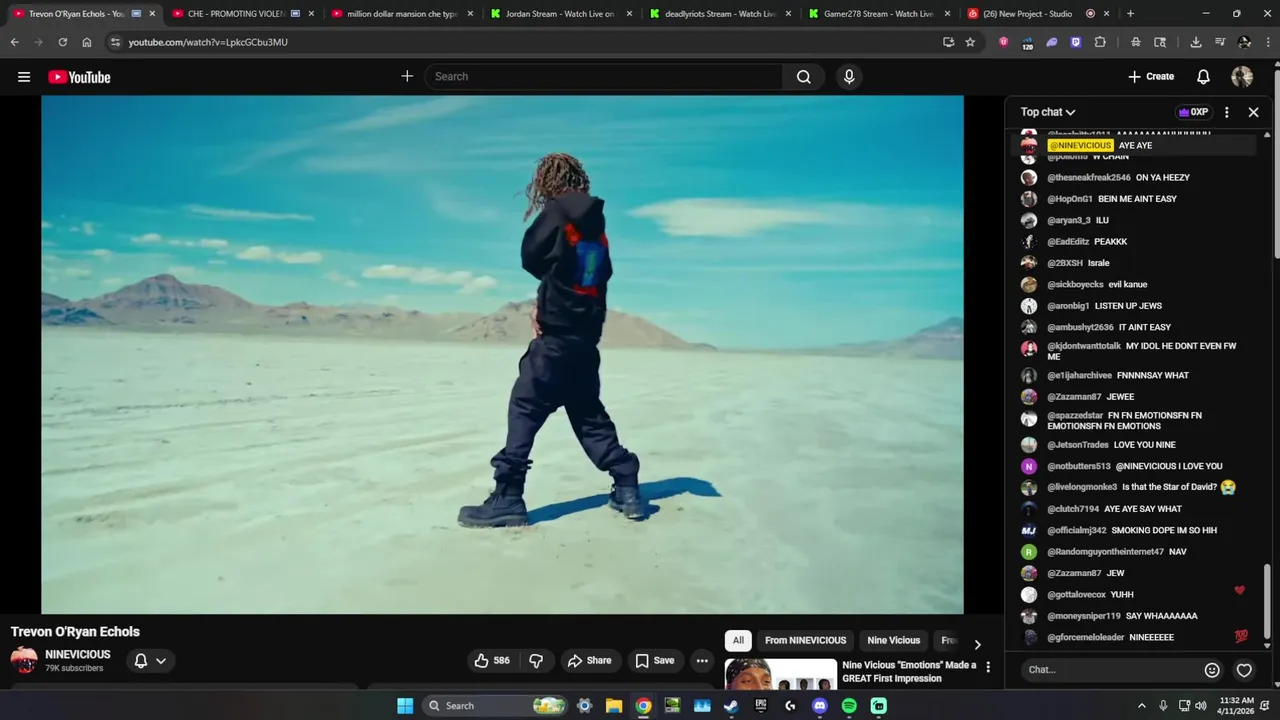1280x720 pixels.
Task: Open emoji picker in chat box
Action: (x=1212, y=670)
